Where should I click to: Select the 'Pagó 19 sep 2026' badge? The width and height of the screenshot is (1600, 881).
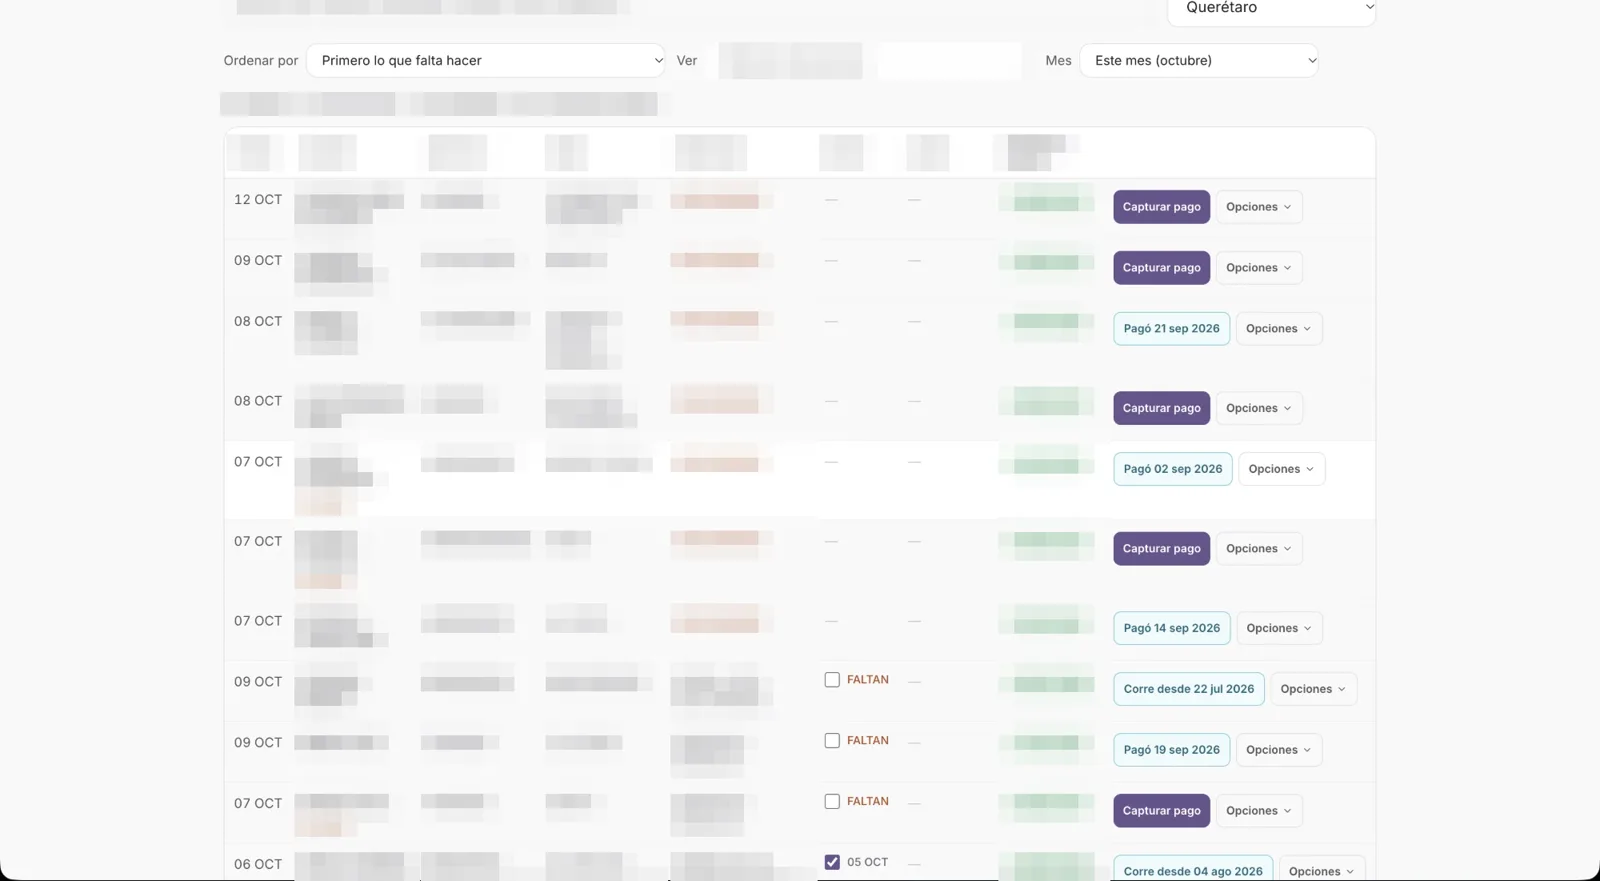(x=1171, y=750)
